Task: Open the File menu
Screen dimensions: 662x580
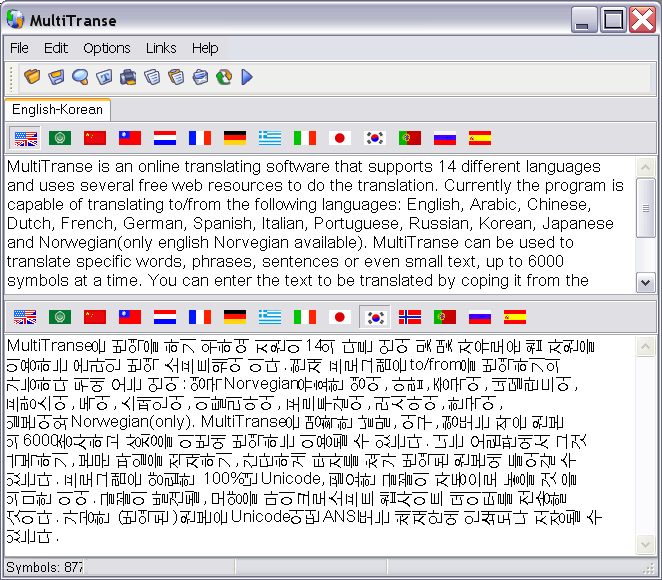Action: (19, 48)
